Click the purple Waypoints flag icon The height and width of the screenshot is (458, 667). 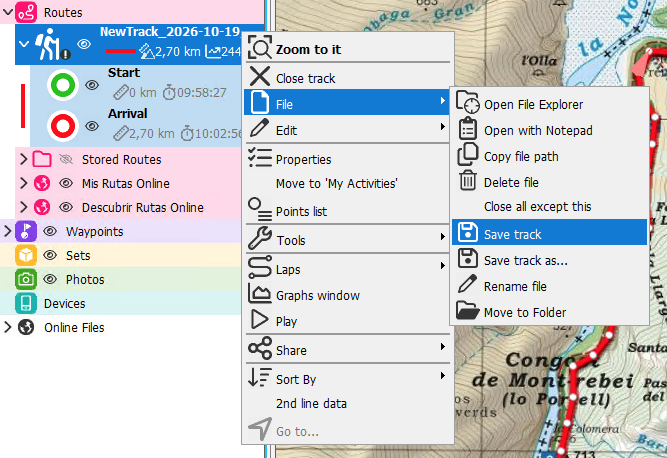click(x=26, y=231)
